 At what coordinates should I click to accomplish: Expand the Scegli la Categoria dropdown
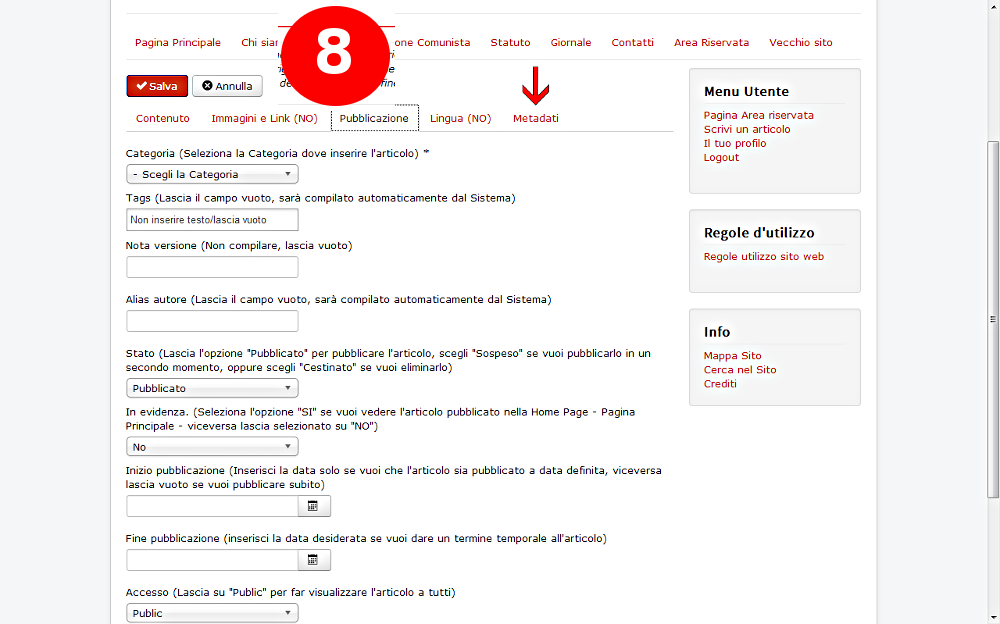(212, 174)
